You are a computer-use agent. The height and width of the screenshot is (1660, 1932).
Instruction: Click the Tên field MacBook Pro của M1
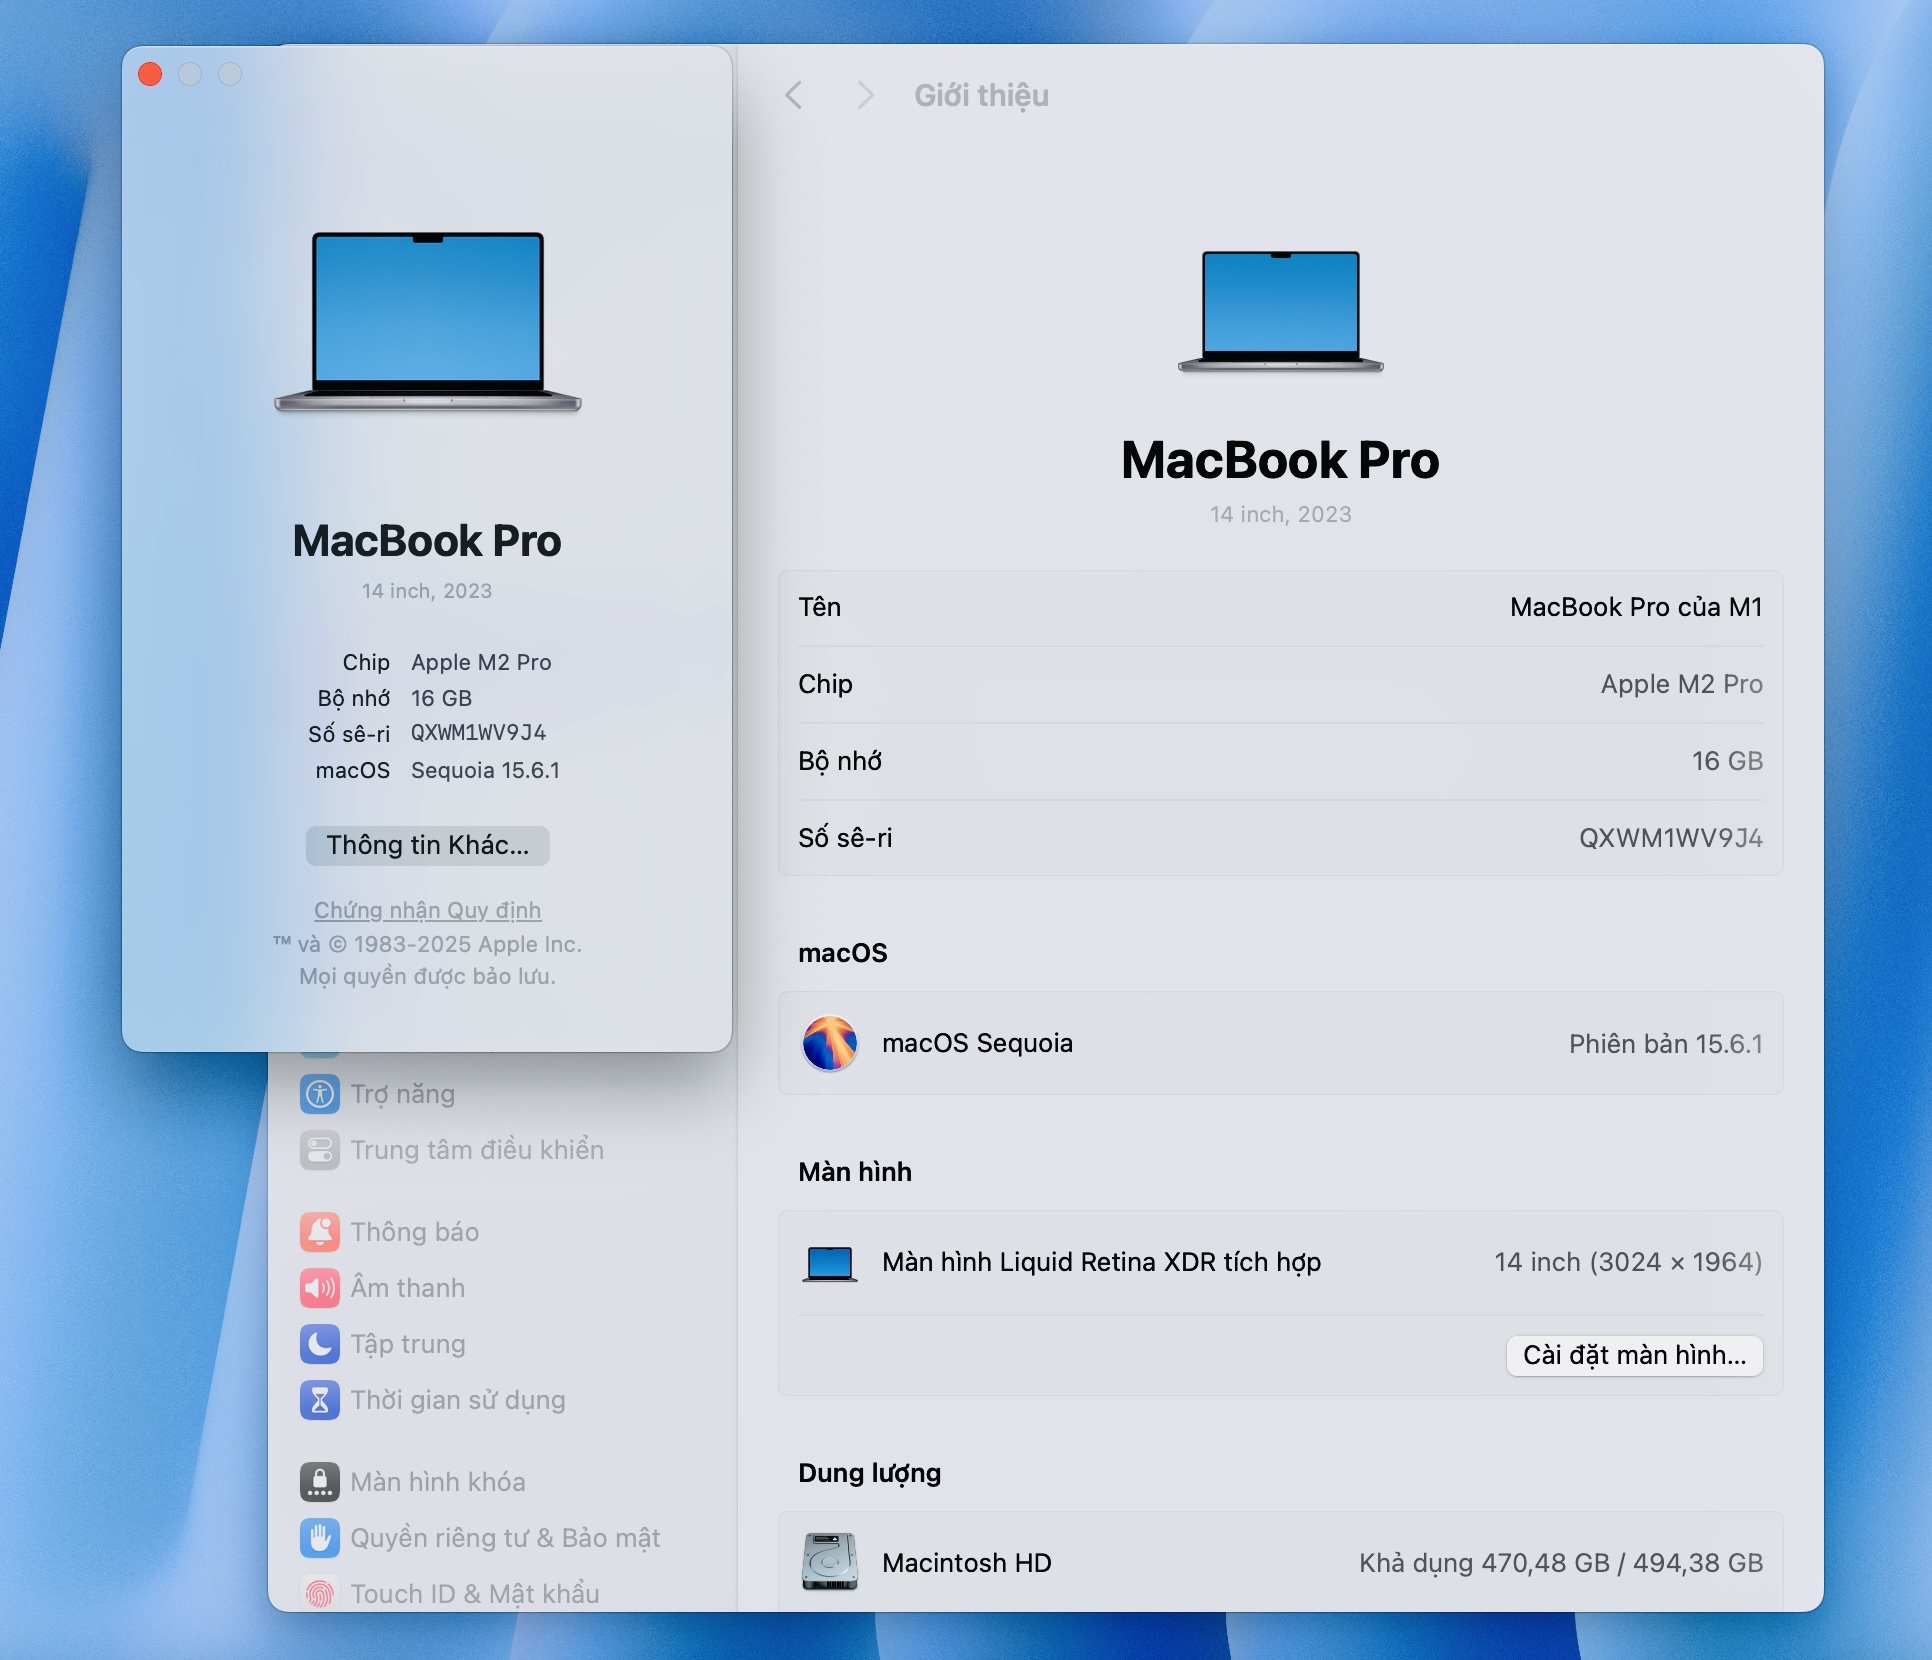pyautogui.click(x=1635, y=608)
